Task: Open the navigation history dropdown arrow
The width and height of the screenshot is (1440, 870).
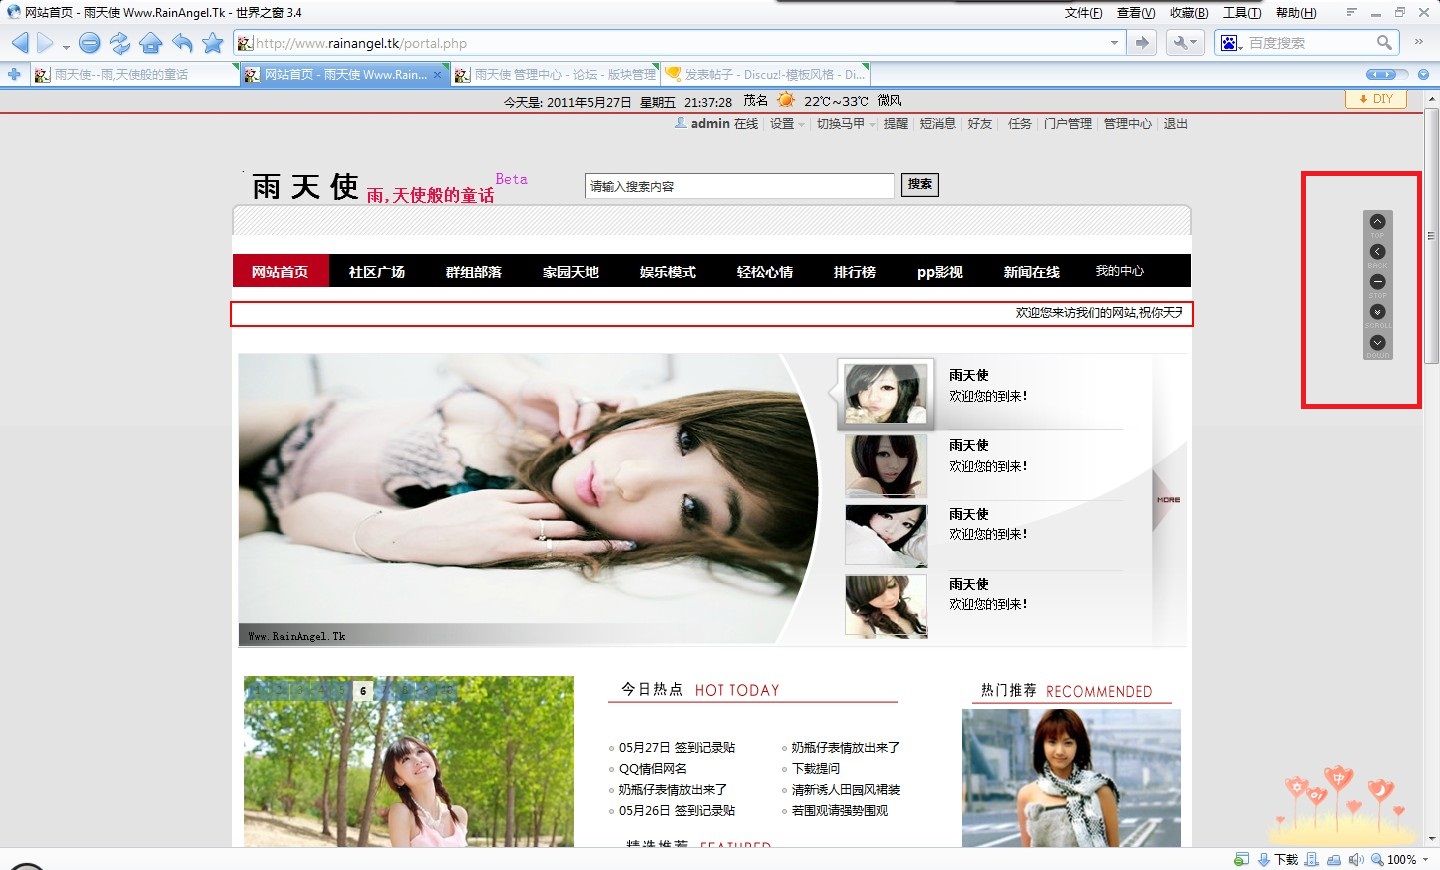Action: [66, 46]
